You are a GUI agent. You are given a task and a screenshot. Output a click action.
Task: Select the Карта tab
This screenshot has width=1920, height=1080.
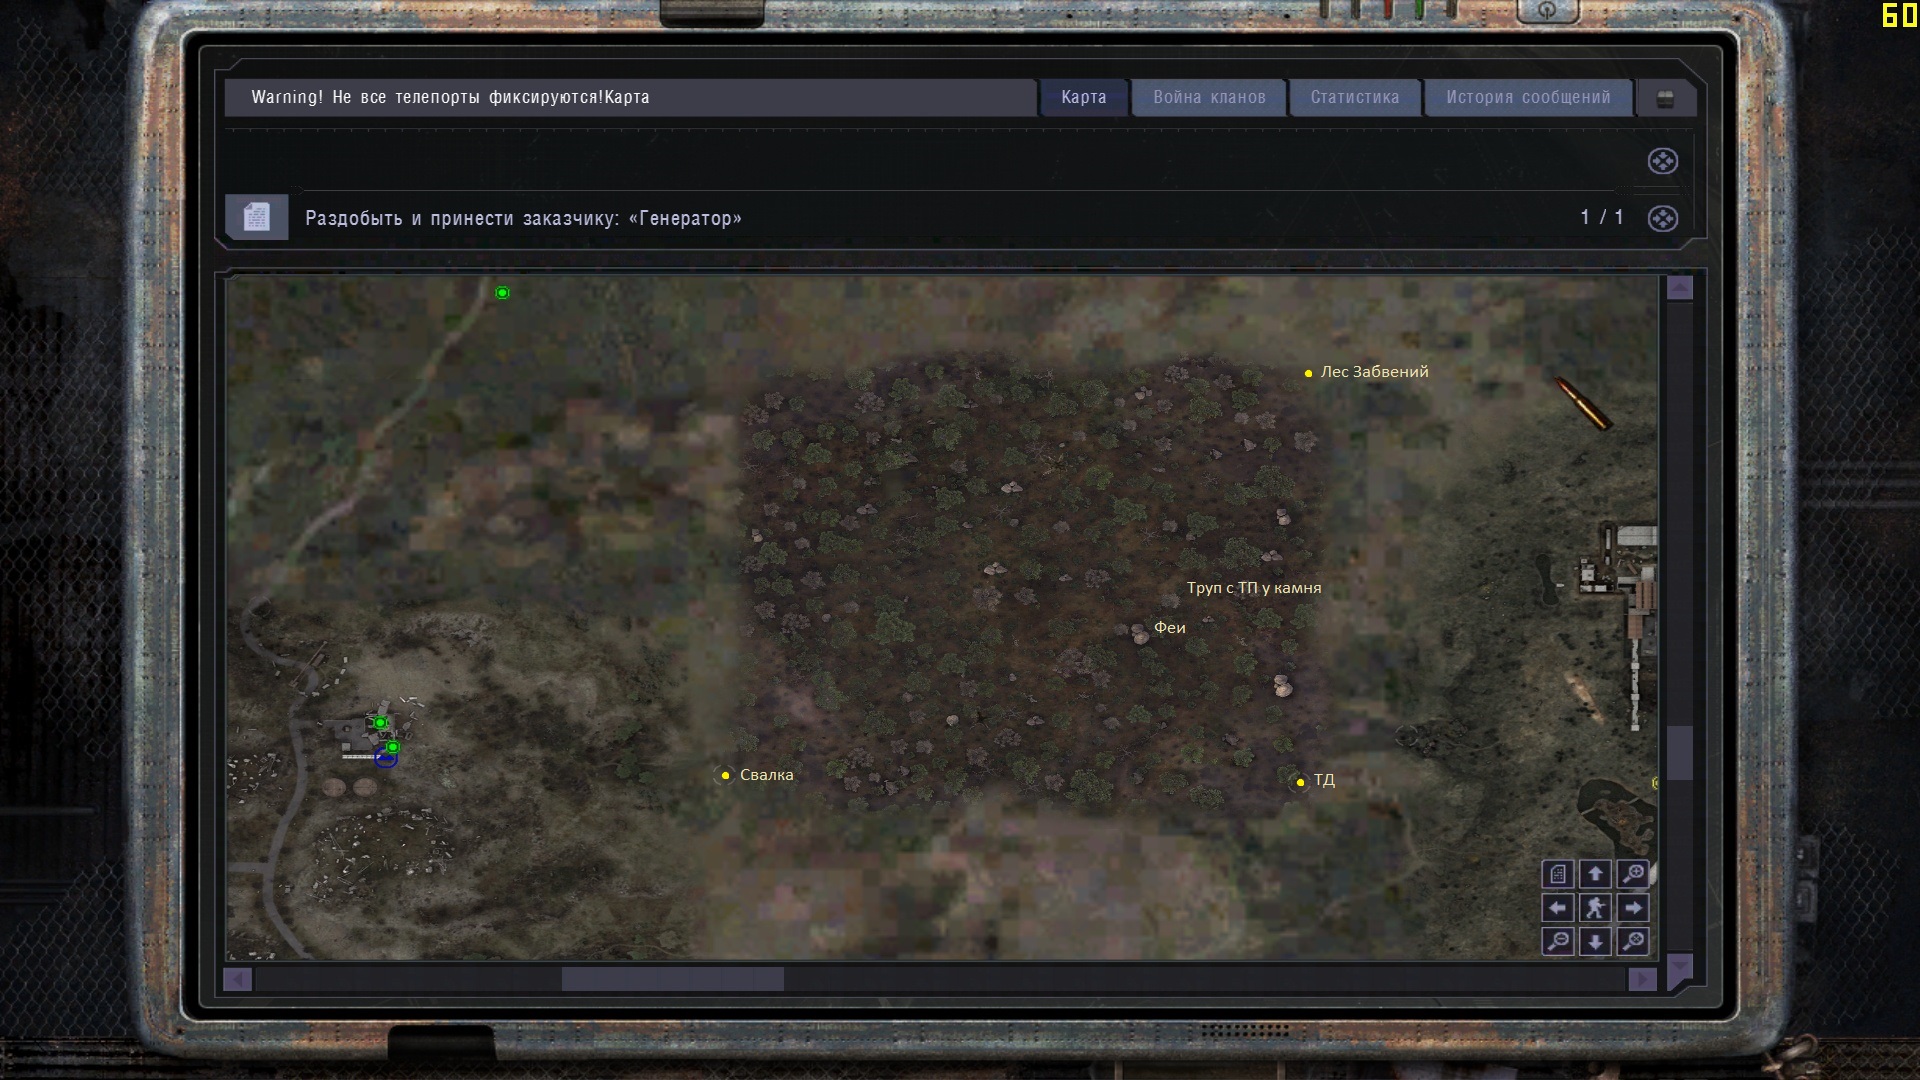tap(1083, 98)
